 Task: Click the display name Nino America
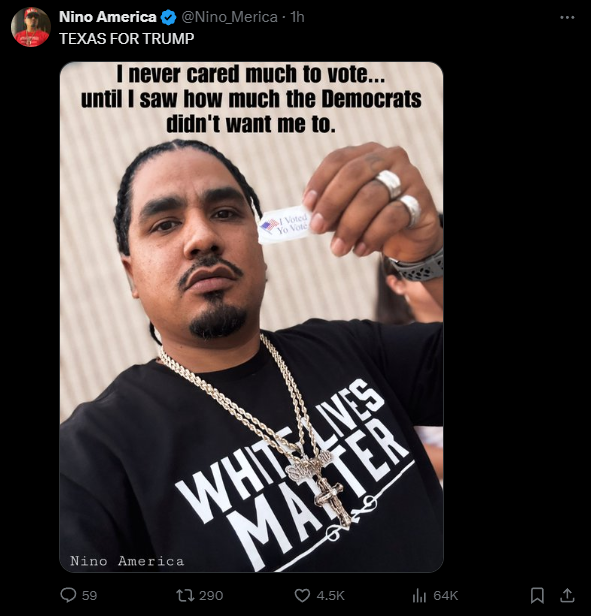(108, 17)
